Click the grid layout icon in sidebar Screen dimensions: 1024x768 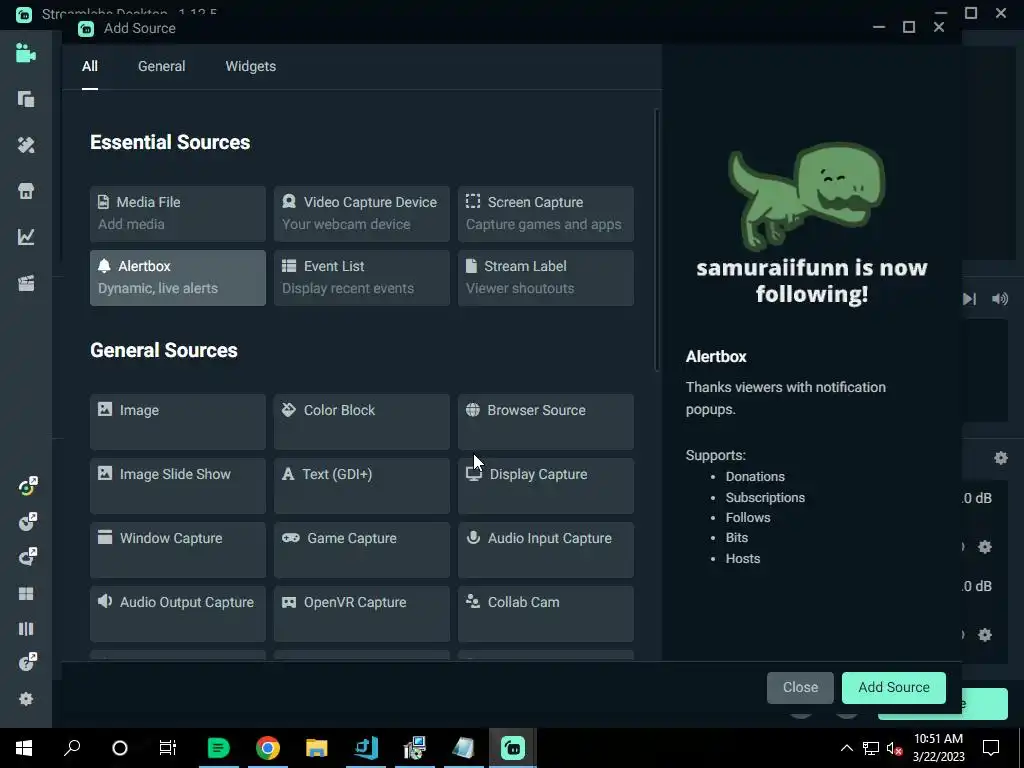point(25,594)
